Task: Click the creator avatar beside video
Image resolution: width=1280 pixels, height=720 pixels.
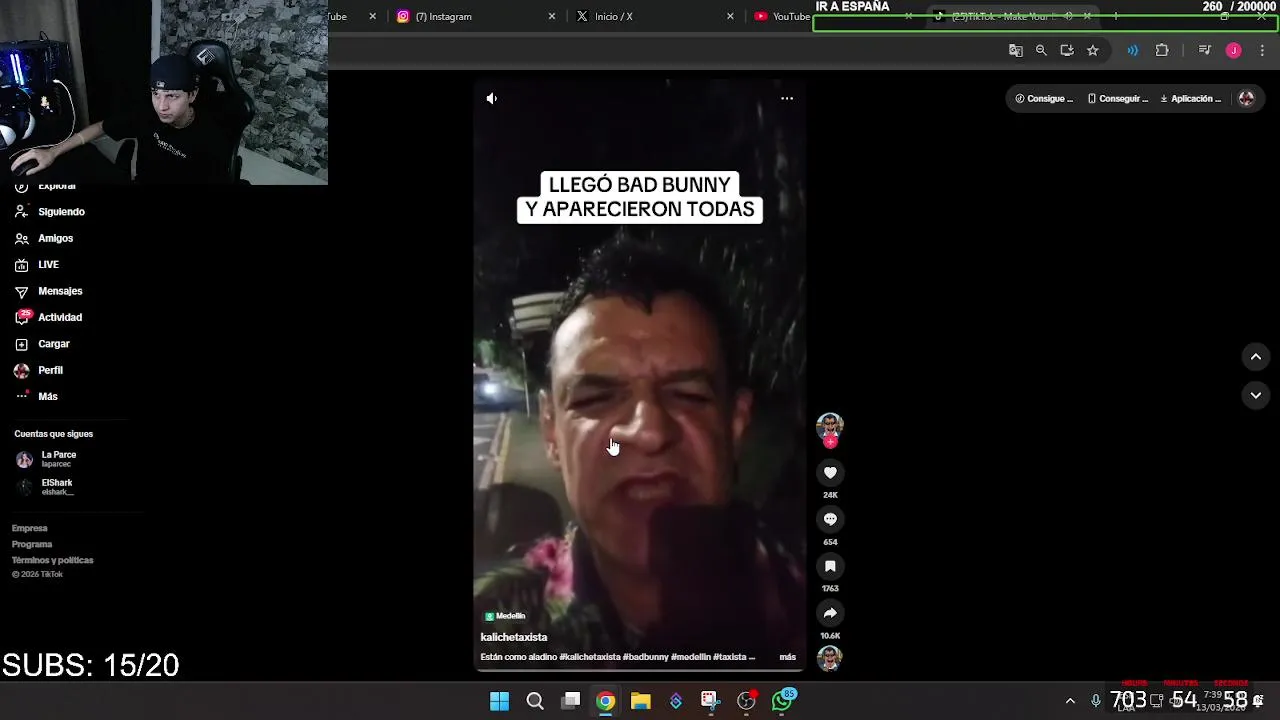Action: coord(830,426)
